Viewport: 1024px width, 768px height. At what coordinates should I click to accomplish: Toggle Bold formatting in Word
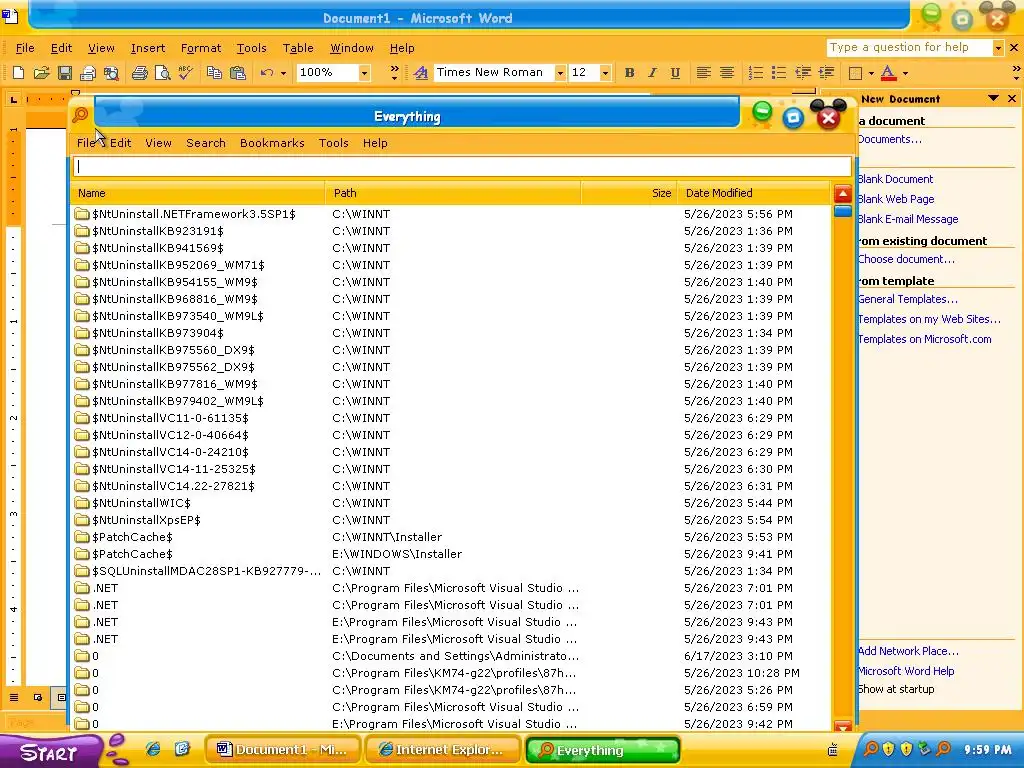[629, 72]
